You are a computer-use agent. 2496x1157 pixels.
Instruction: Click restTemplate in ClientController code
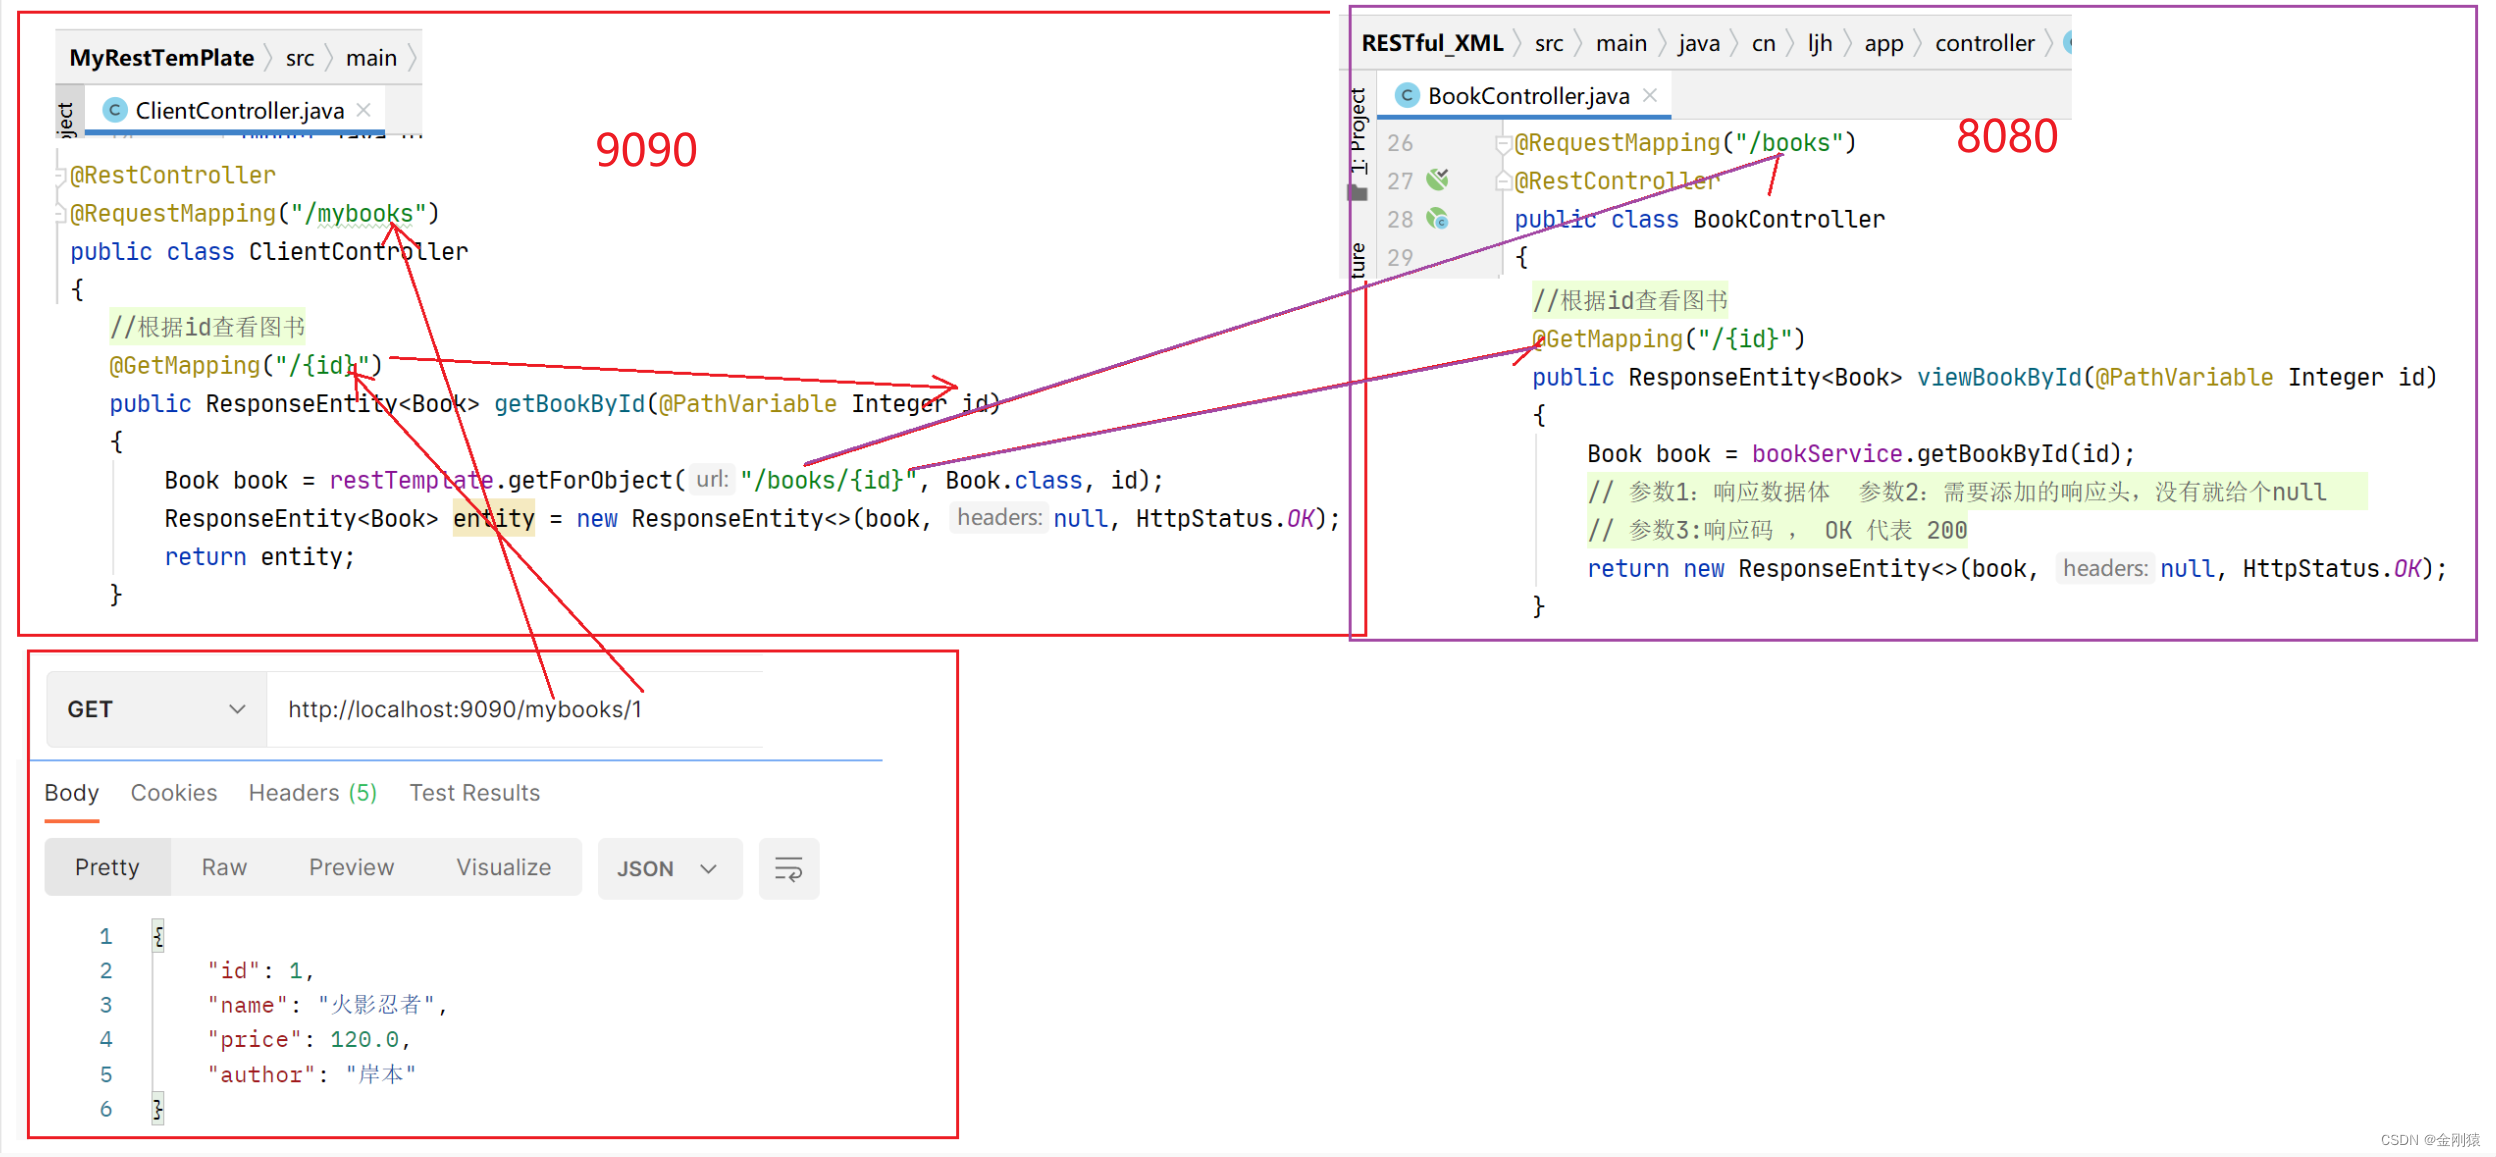(411, 481)
